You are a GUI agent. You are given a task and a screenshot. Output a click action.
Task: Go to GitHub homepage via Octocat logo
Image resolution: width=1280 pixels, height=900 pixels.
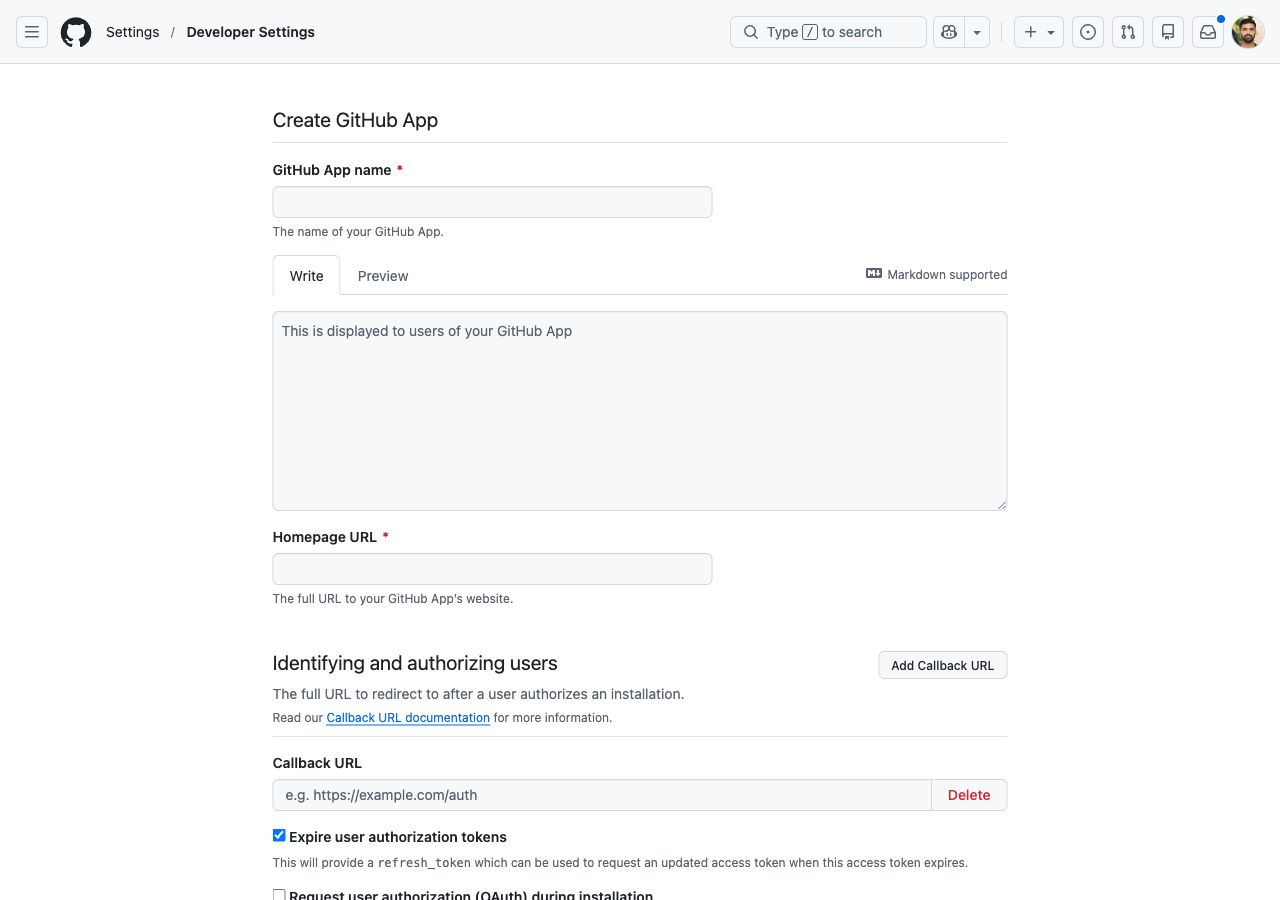click(76, 32)
